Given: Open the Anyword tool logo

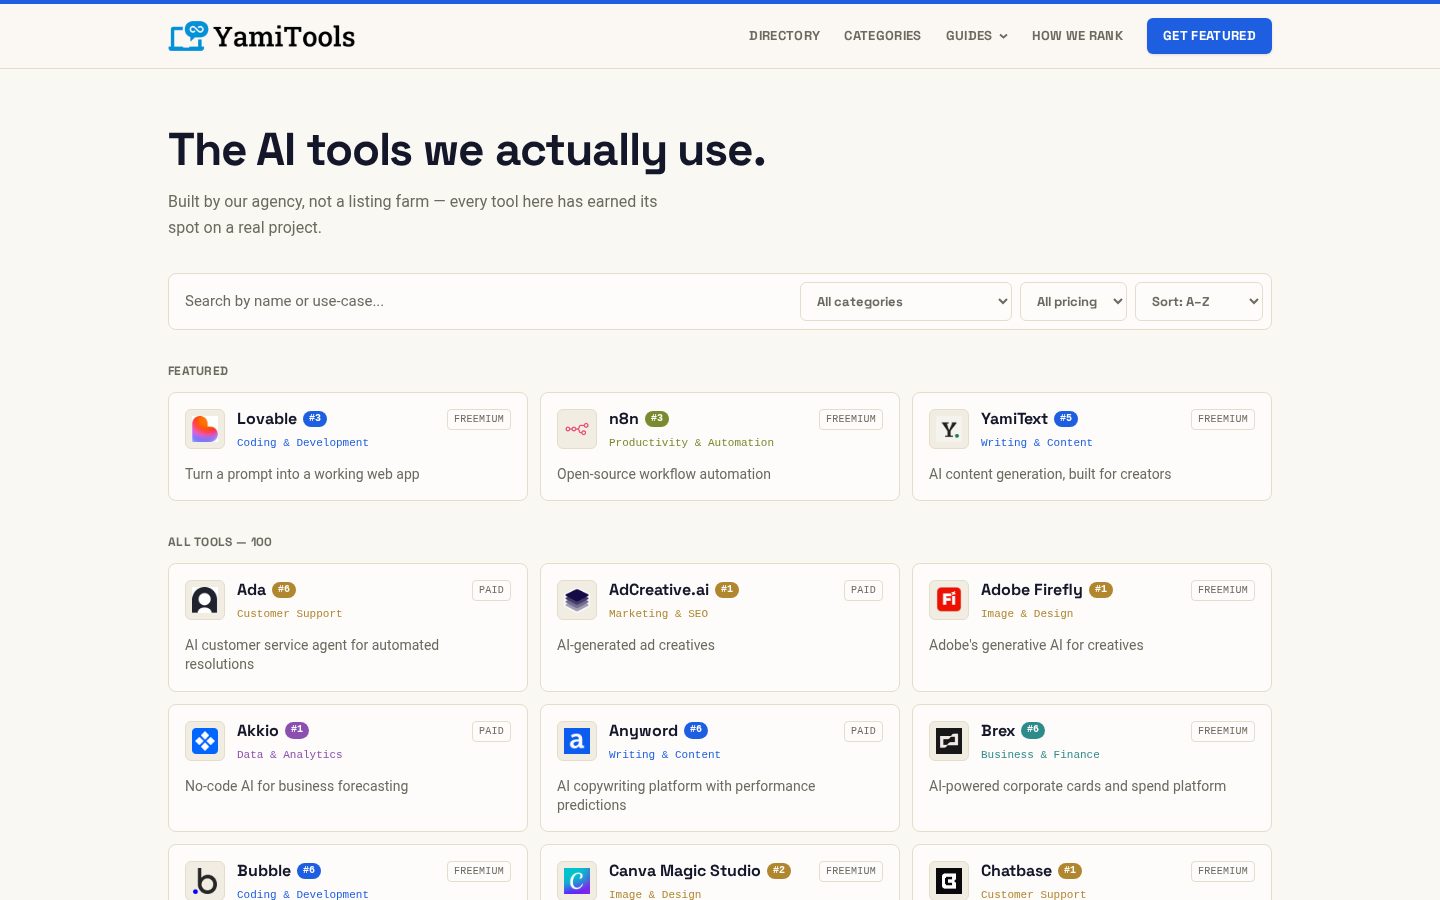Looking at the screenshot, I should pos(577,741).
